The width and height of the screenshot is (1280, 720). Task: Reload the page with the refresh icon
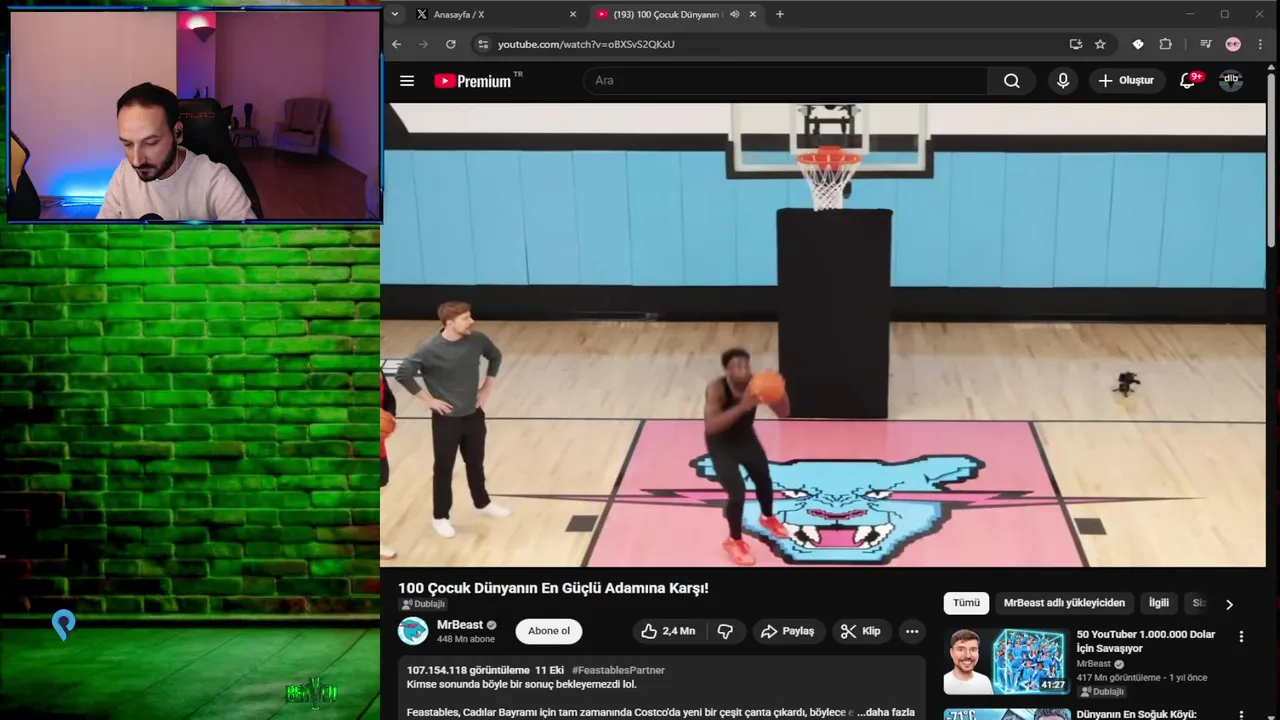[451, 44]
